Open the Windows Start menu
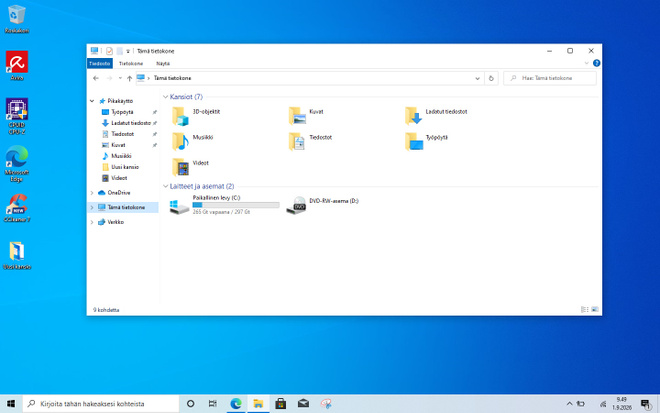The image size is (660, 413). click(11, 404)
